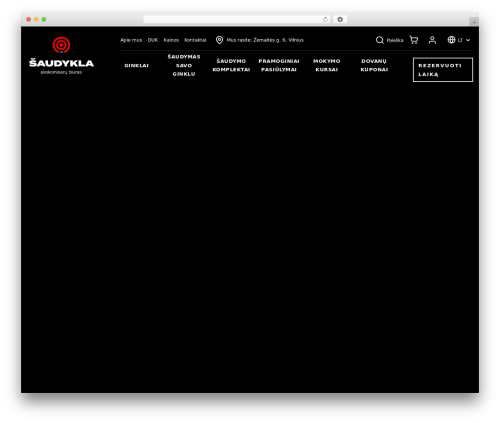
Task: Open the search magnifier icon
Action: 379,40
